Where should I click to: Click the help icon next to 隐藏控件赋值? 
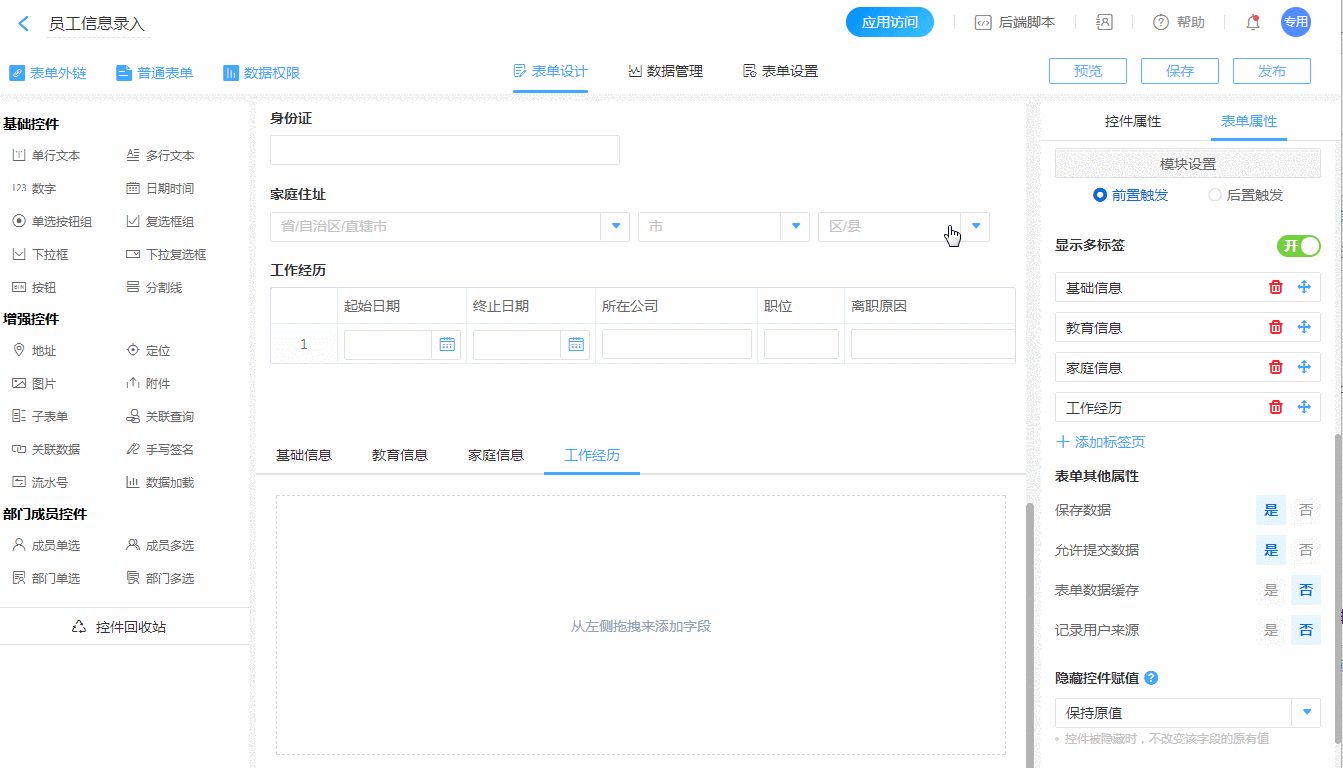click(1151, 678)
